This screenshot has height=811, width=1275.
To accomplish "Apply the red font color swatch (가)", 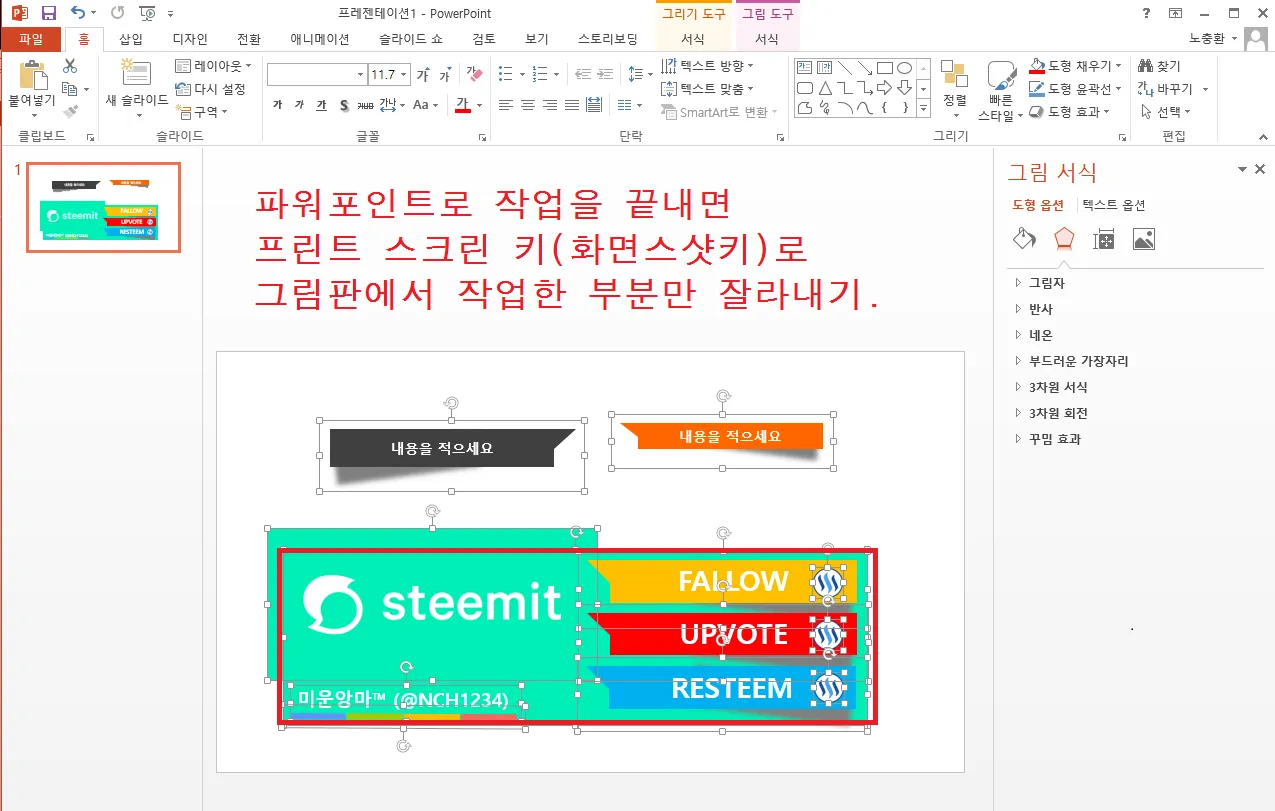I will (x=463, y=106).
